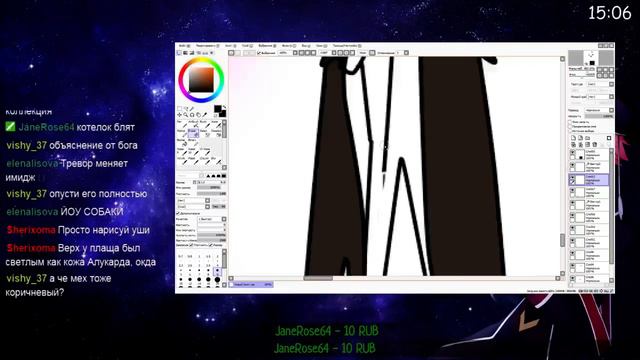Open the brush shape dropdown
The width and height of the screenshot is (640, 360).
coord(193,200)
